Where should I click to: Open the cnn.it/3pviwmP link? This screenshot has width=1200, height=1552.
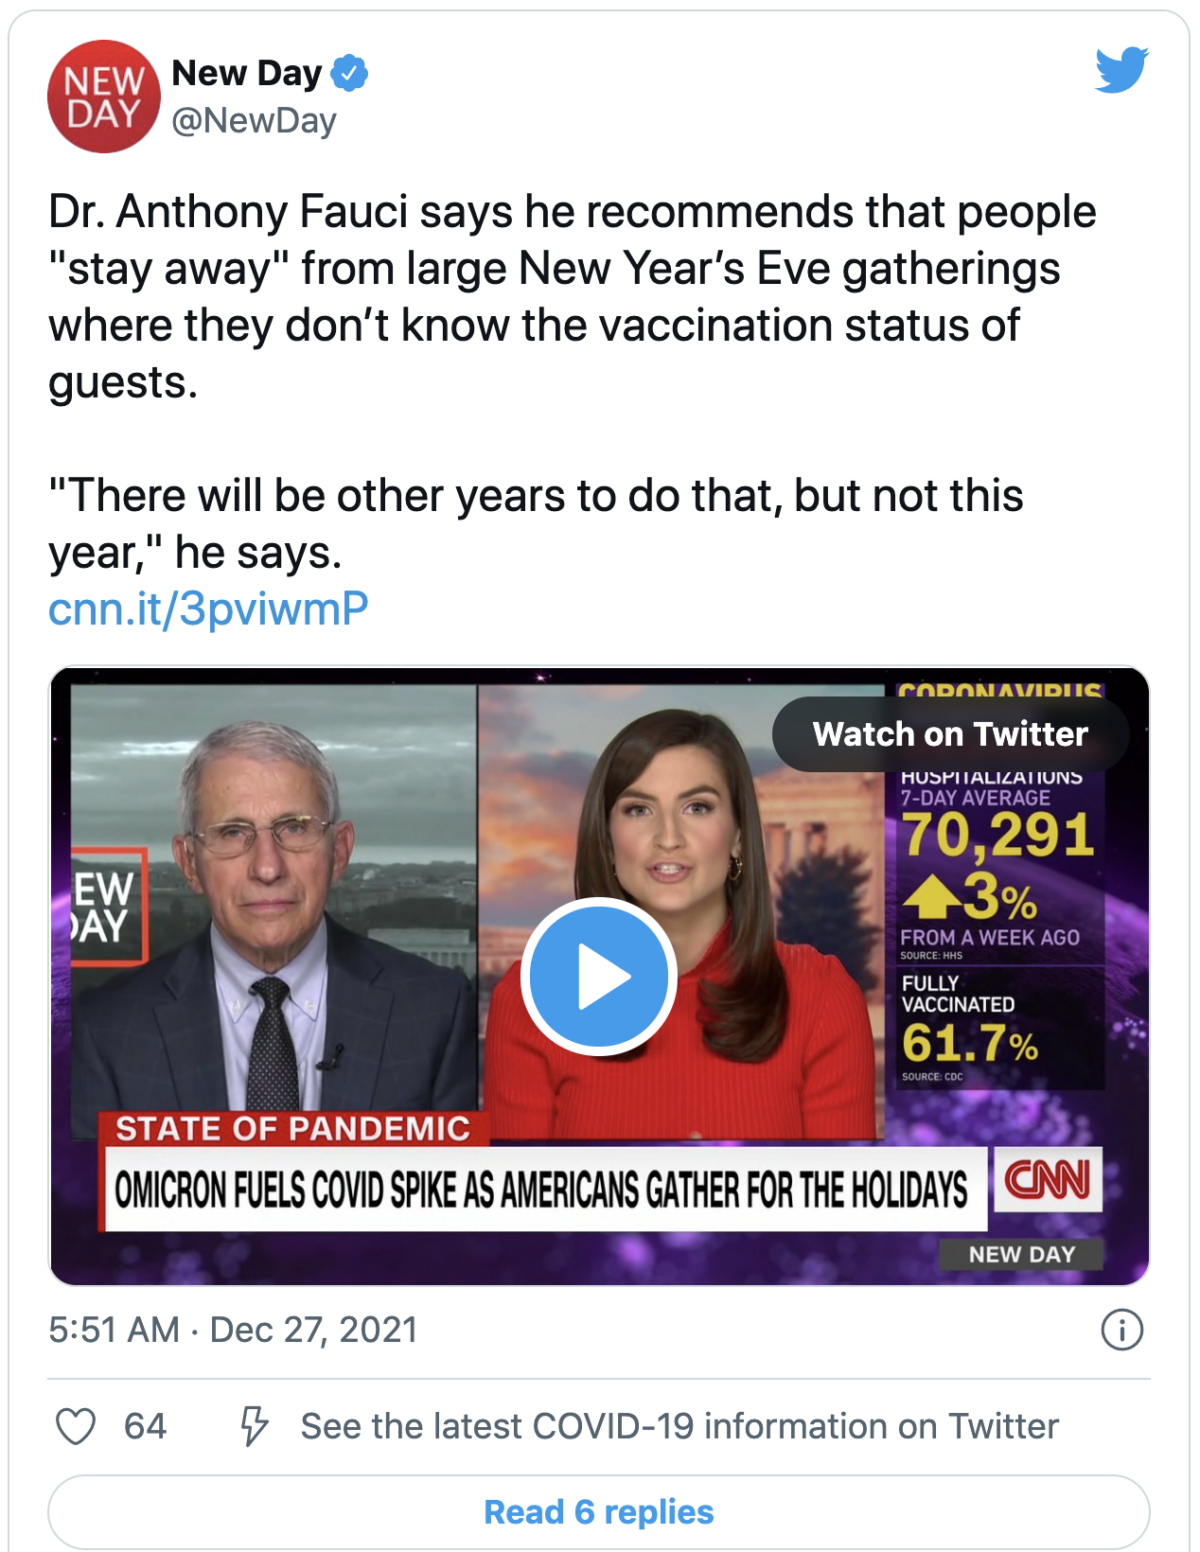coord(208,608)
